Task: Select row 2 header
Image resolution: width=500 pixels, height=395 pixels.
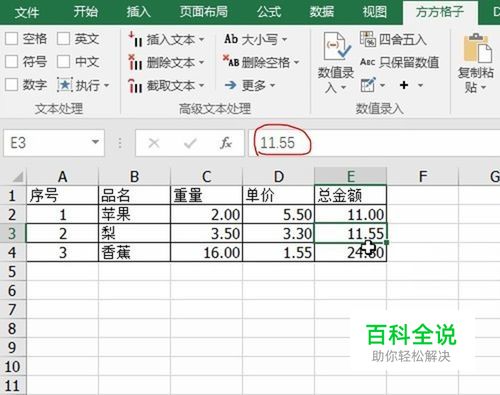Action: pos(13,214)
